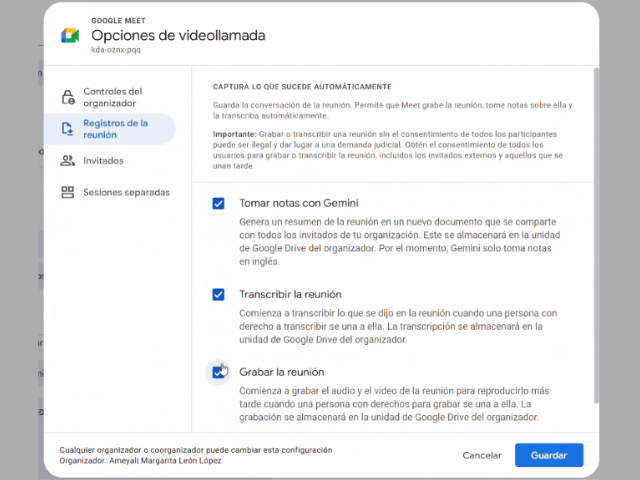Disable the Grabar la reunión checkbox
This screenshot has height=480, width=640.
[x=218, y=372]
